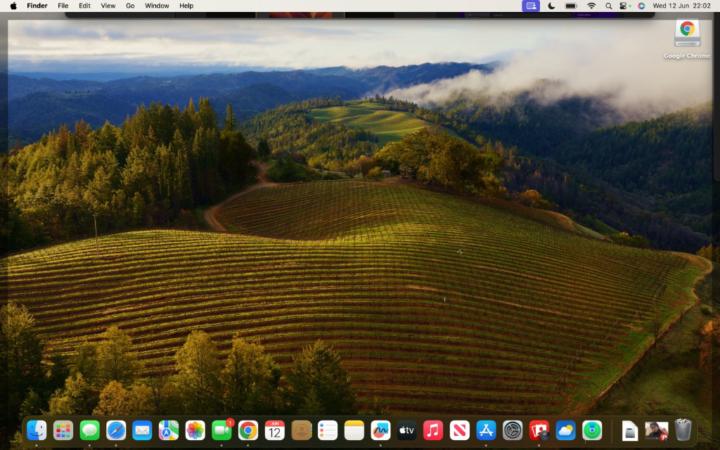The height and width of the screenshot is (450, 720).
Task: Open the Find My app
Action: coord(592,431)
